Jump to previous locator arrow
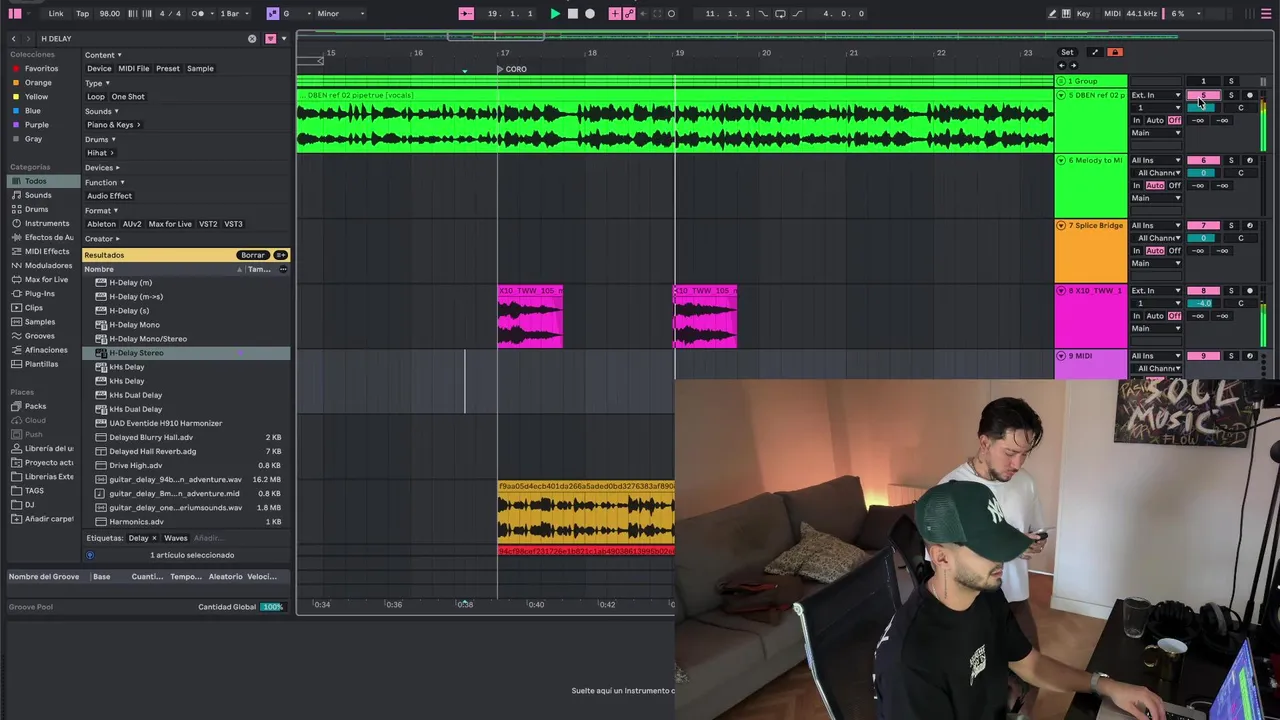The image size is (1280, 720). [x=1061, y=65]
